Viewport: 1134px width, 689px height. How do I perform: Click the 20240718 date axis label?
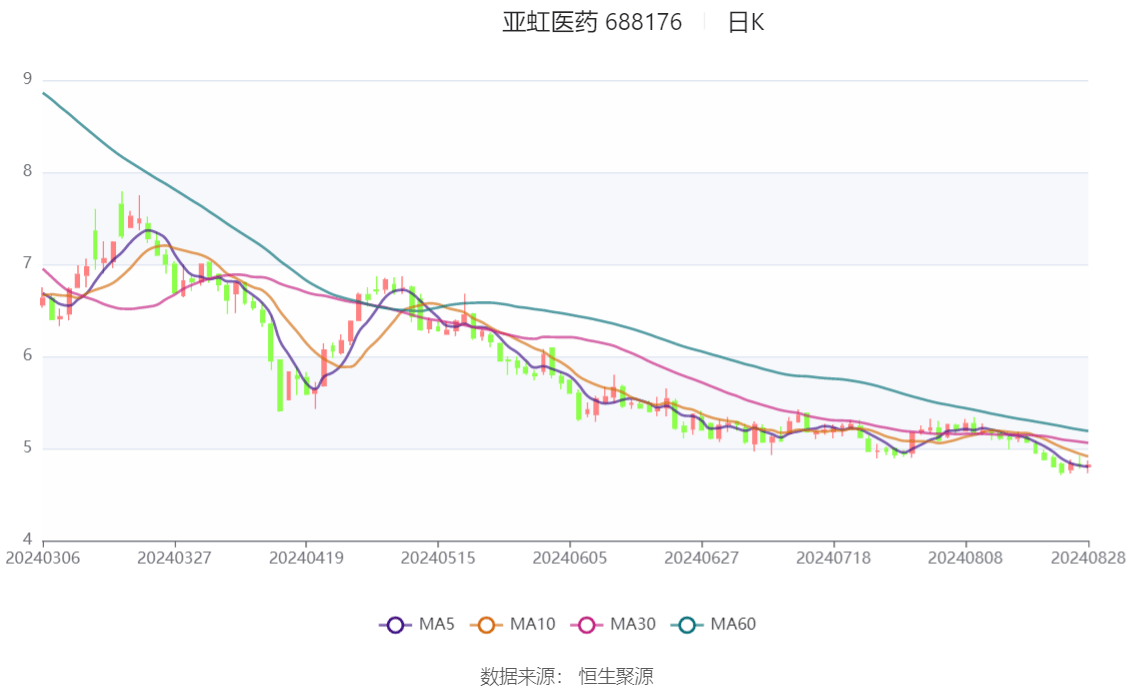coord(833,558)
